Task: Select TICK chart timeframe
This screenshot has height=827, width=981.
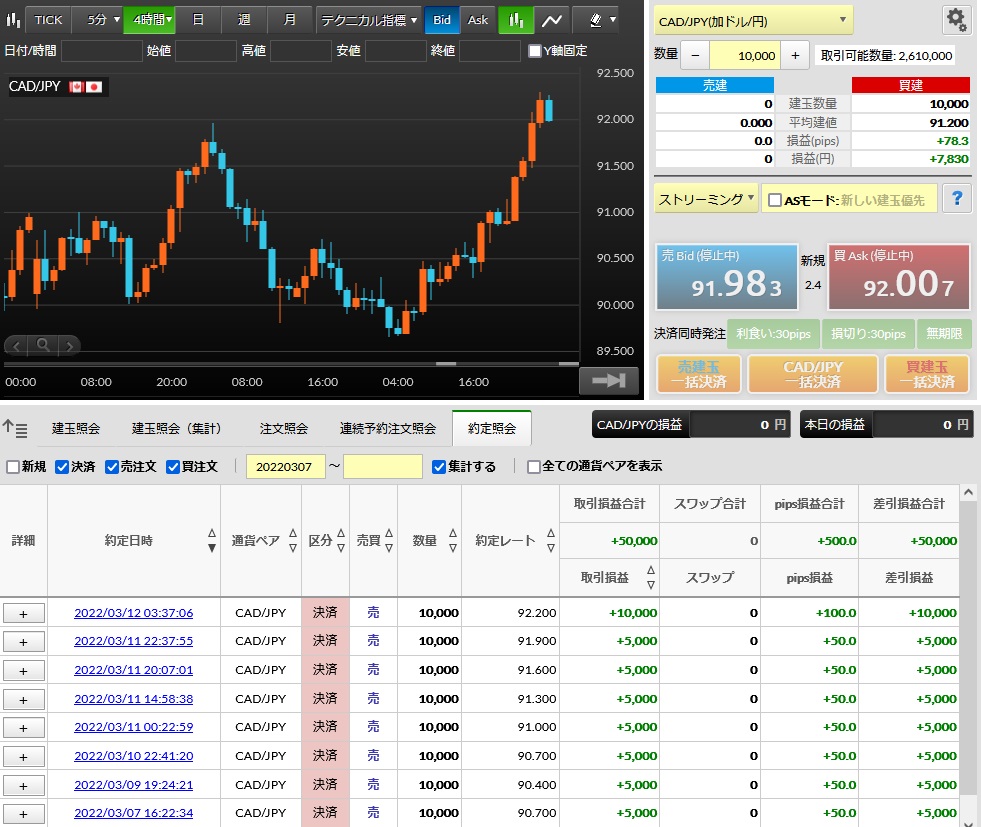Action: (48, 20)
